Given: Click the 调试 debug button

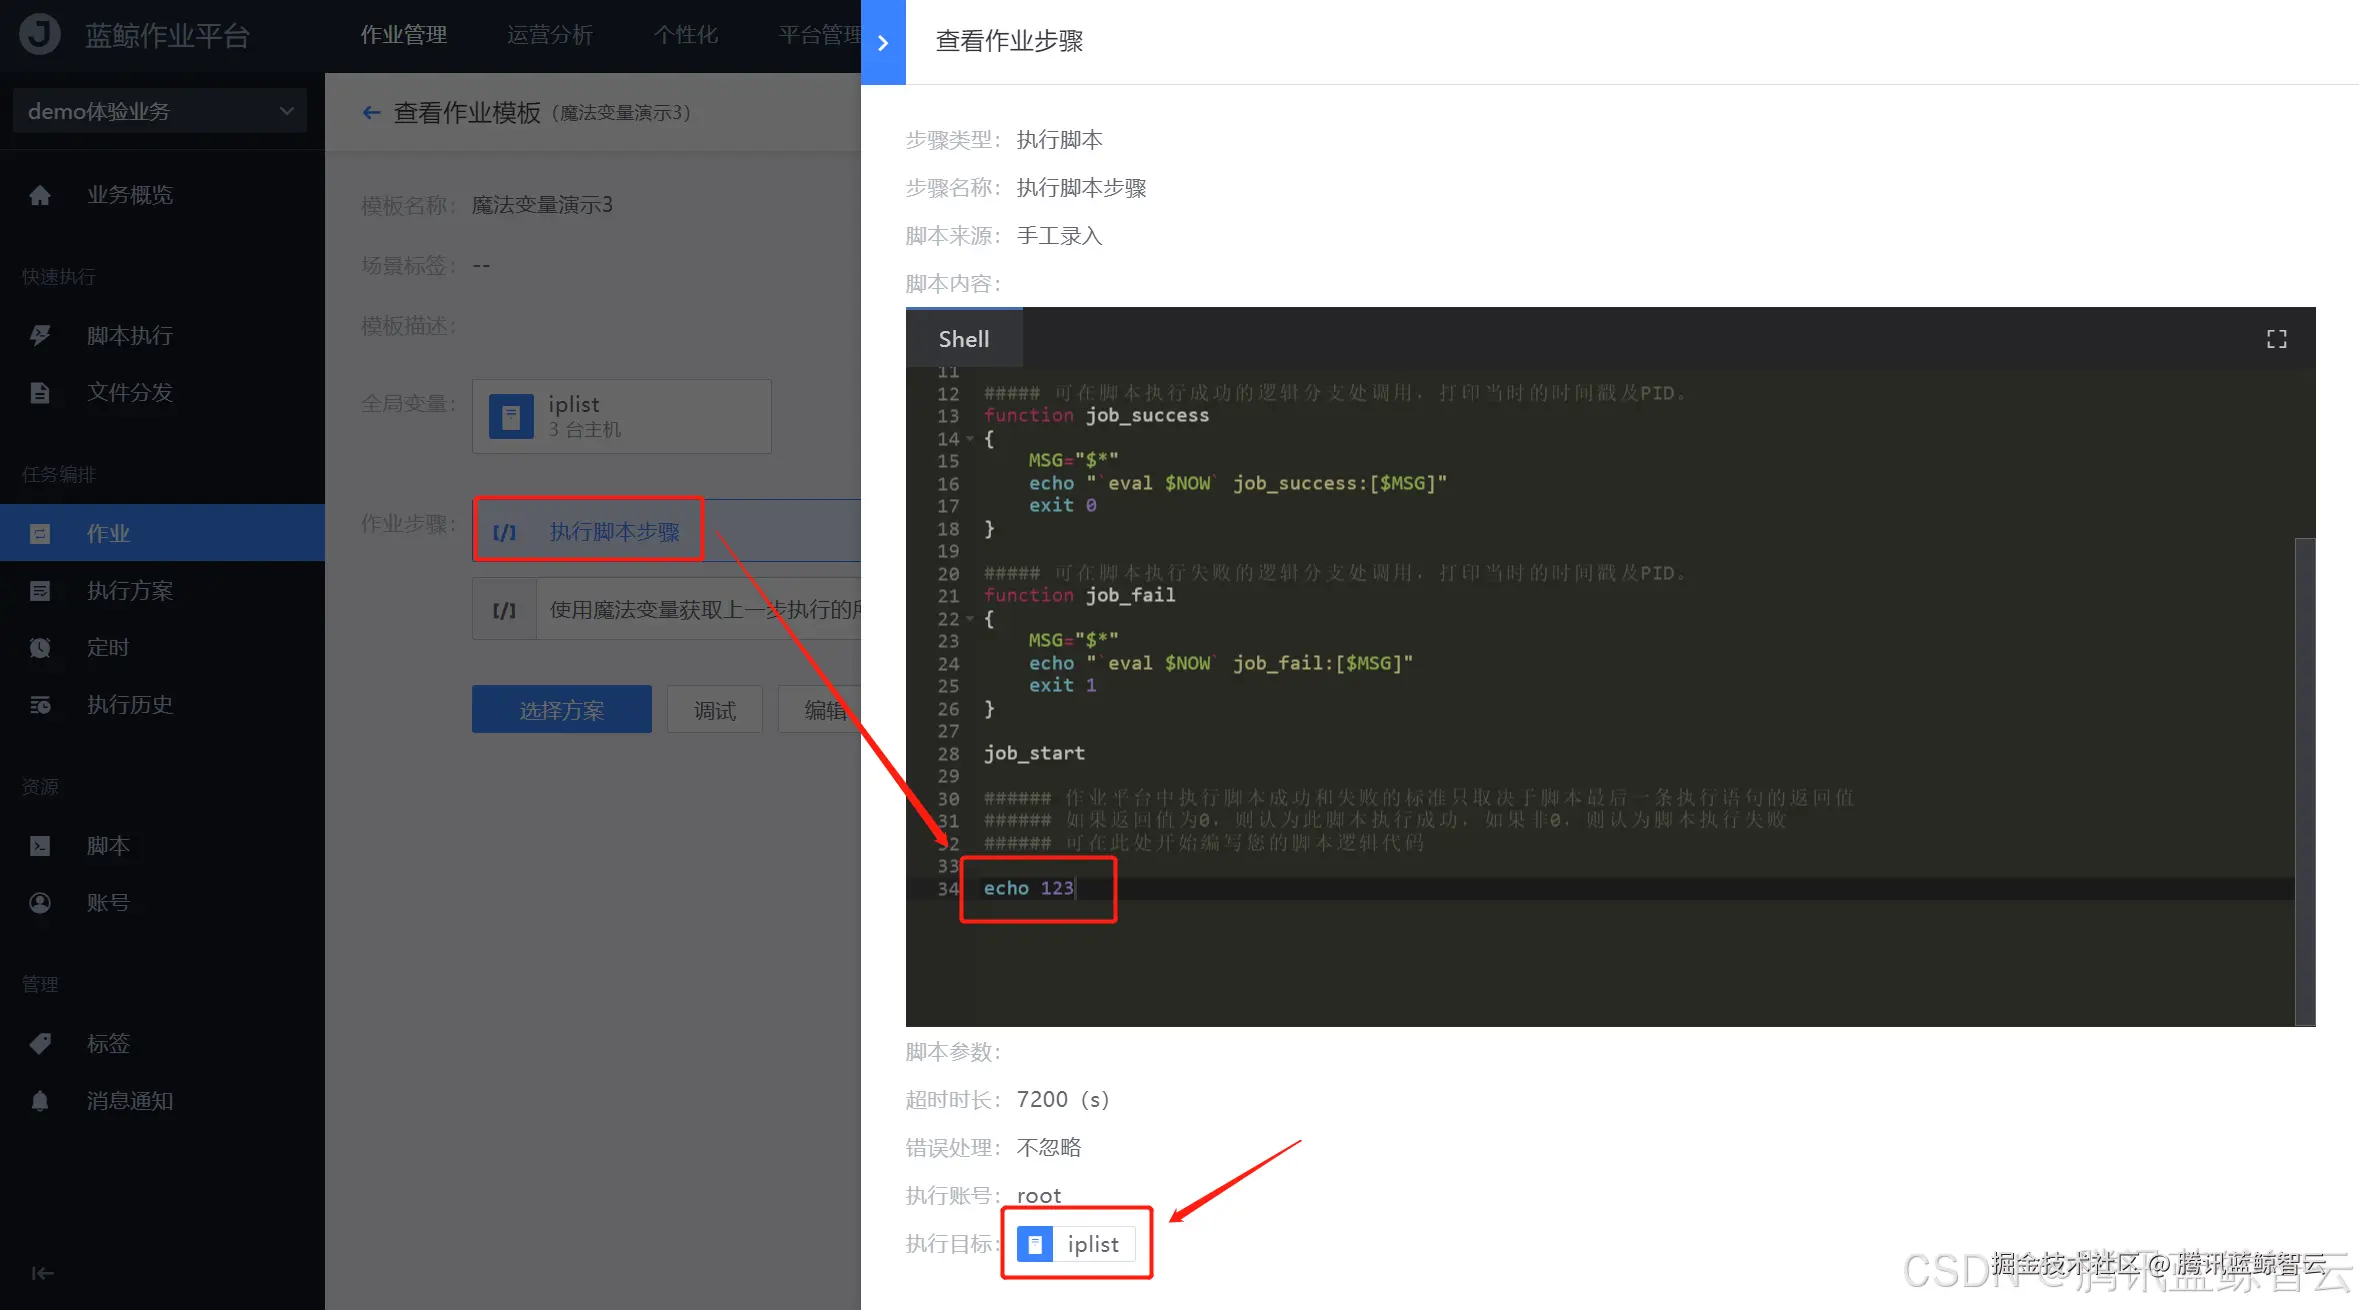Looking at the screenshot, I should 713,708.
